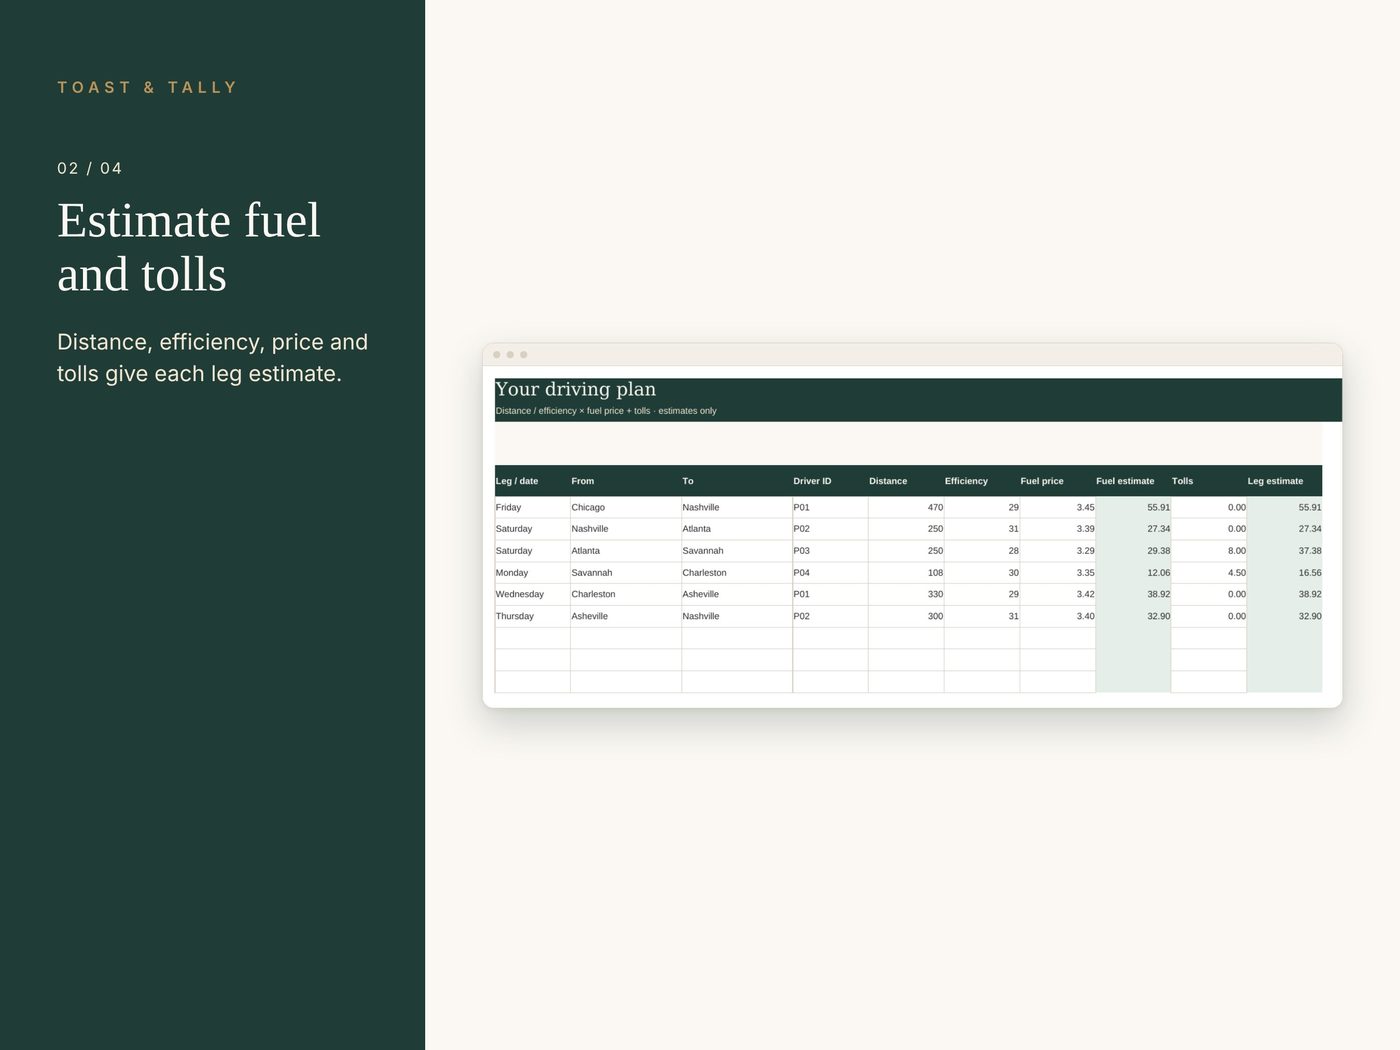Click the fuel price cell 3.45

pyautogui.click(x=1057, y=507)
